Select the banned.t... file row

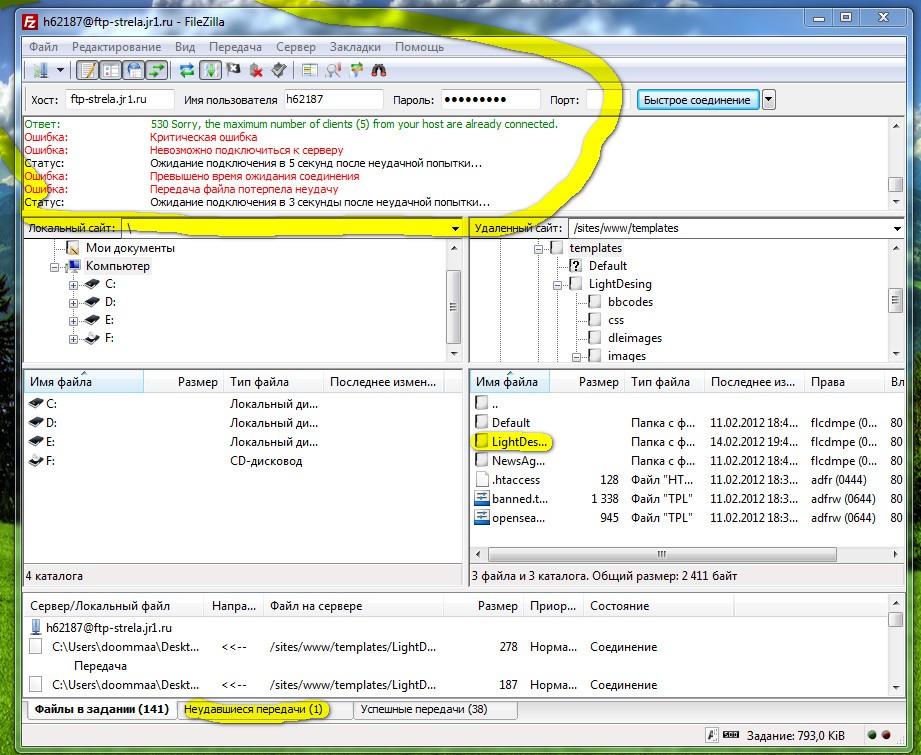687,499
